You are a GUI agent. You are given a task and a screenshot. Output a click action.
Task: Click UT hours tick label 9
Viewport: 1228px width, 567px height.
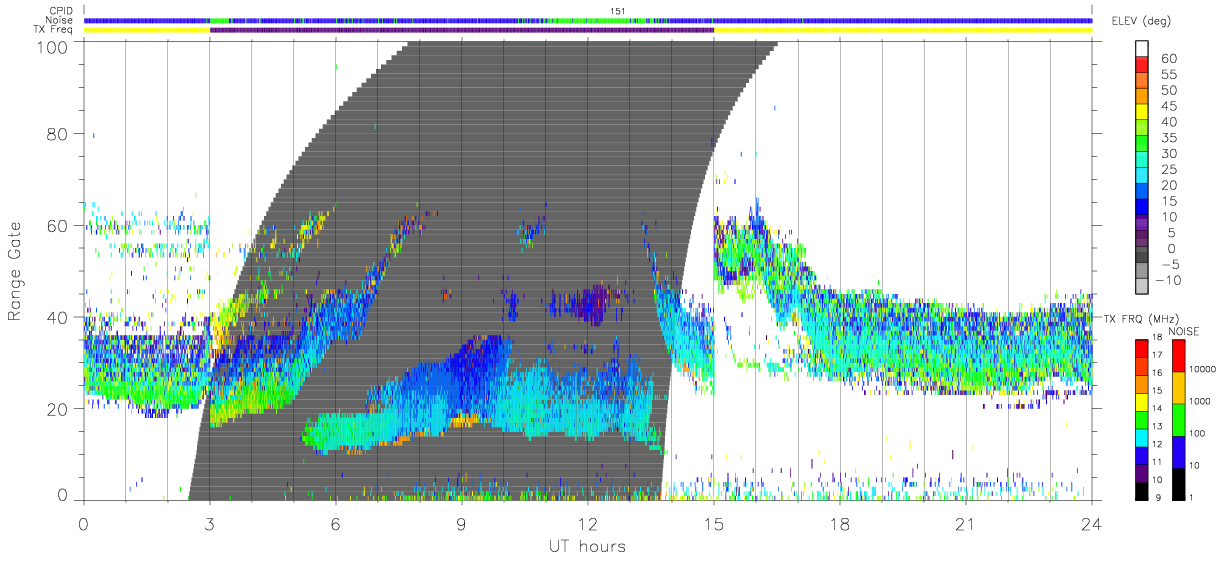pyautogui.click(x=461, y=524)
